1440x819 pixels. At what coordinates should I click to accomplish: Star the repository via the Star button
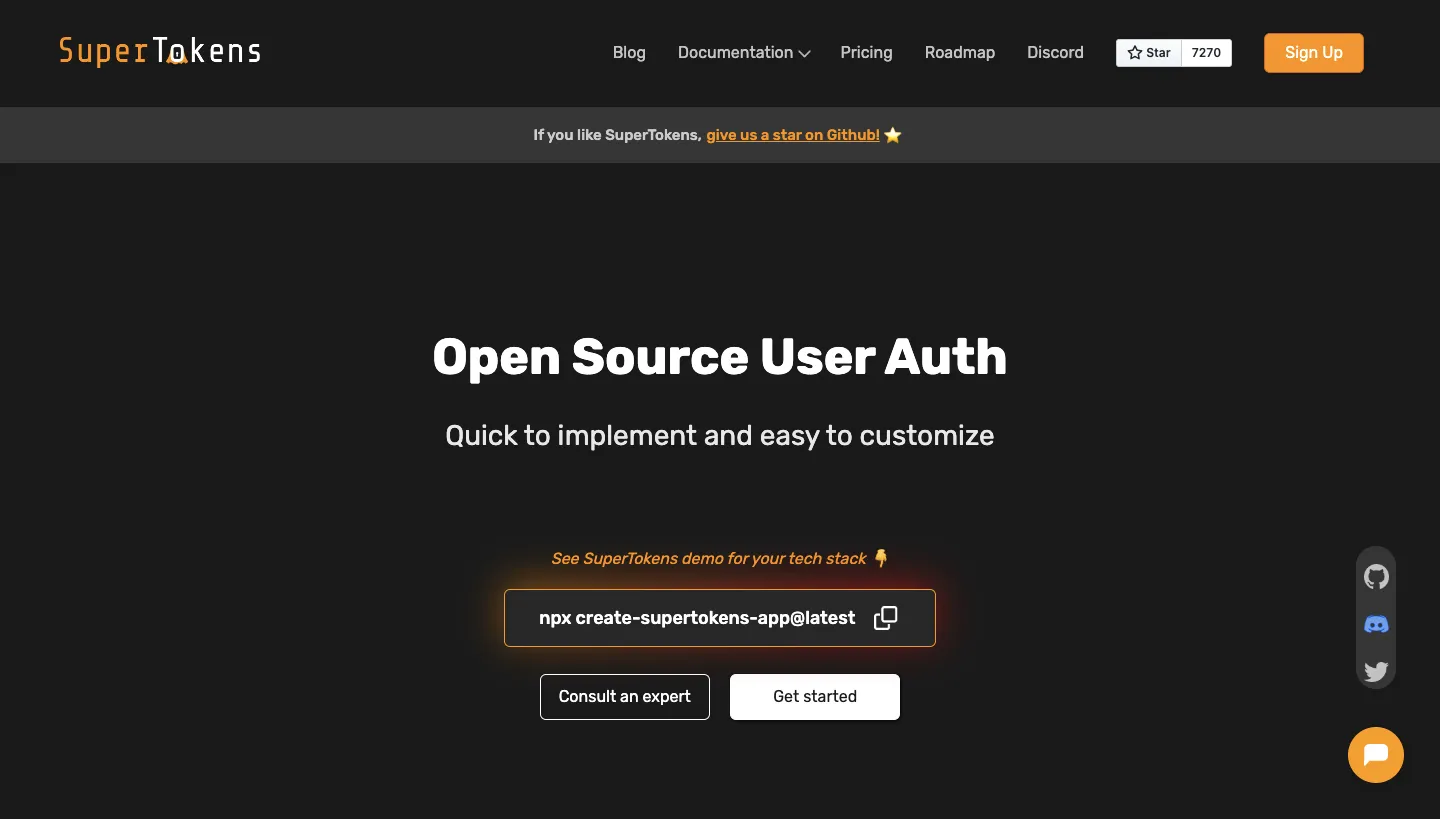(x=1148, y=52)
